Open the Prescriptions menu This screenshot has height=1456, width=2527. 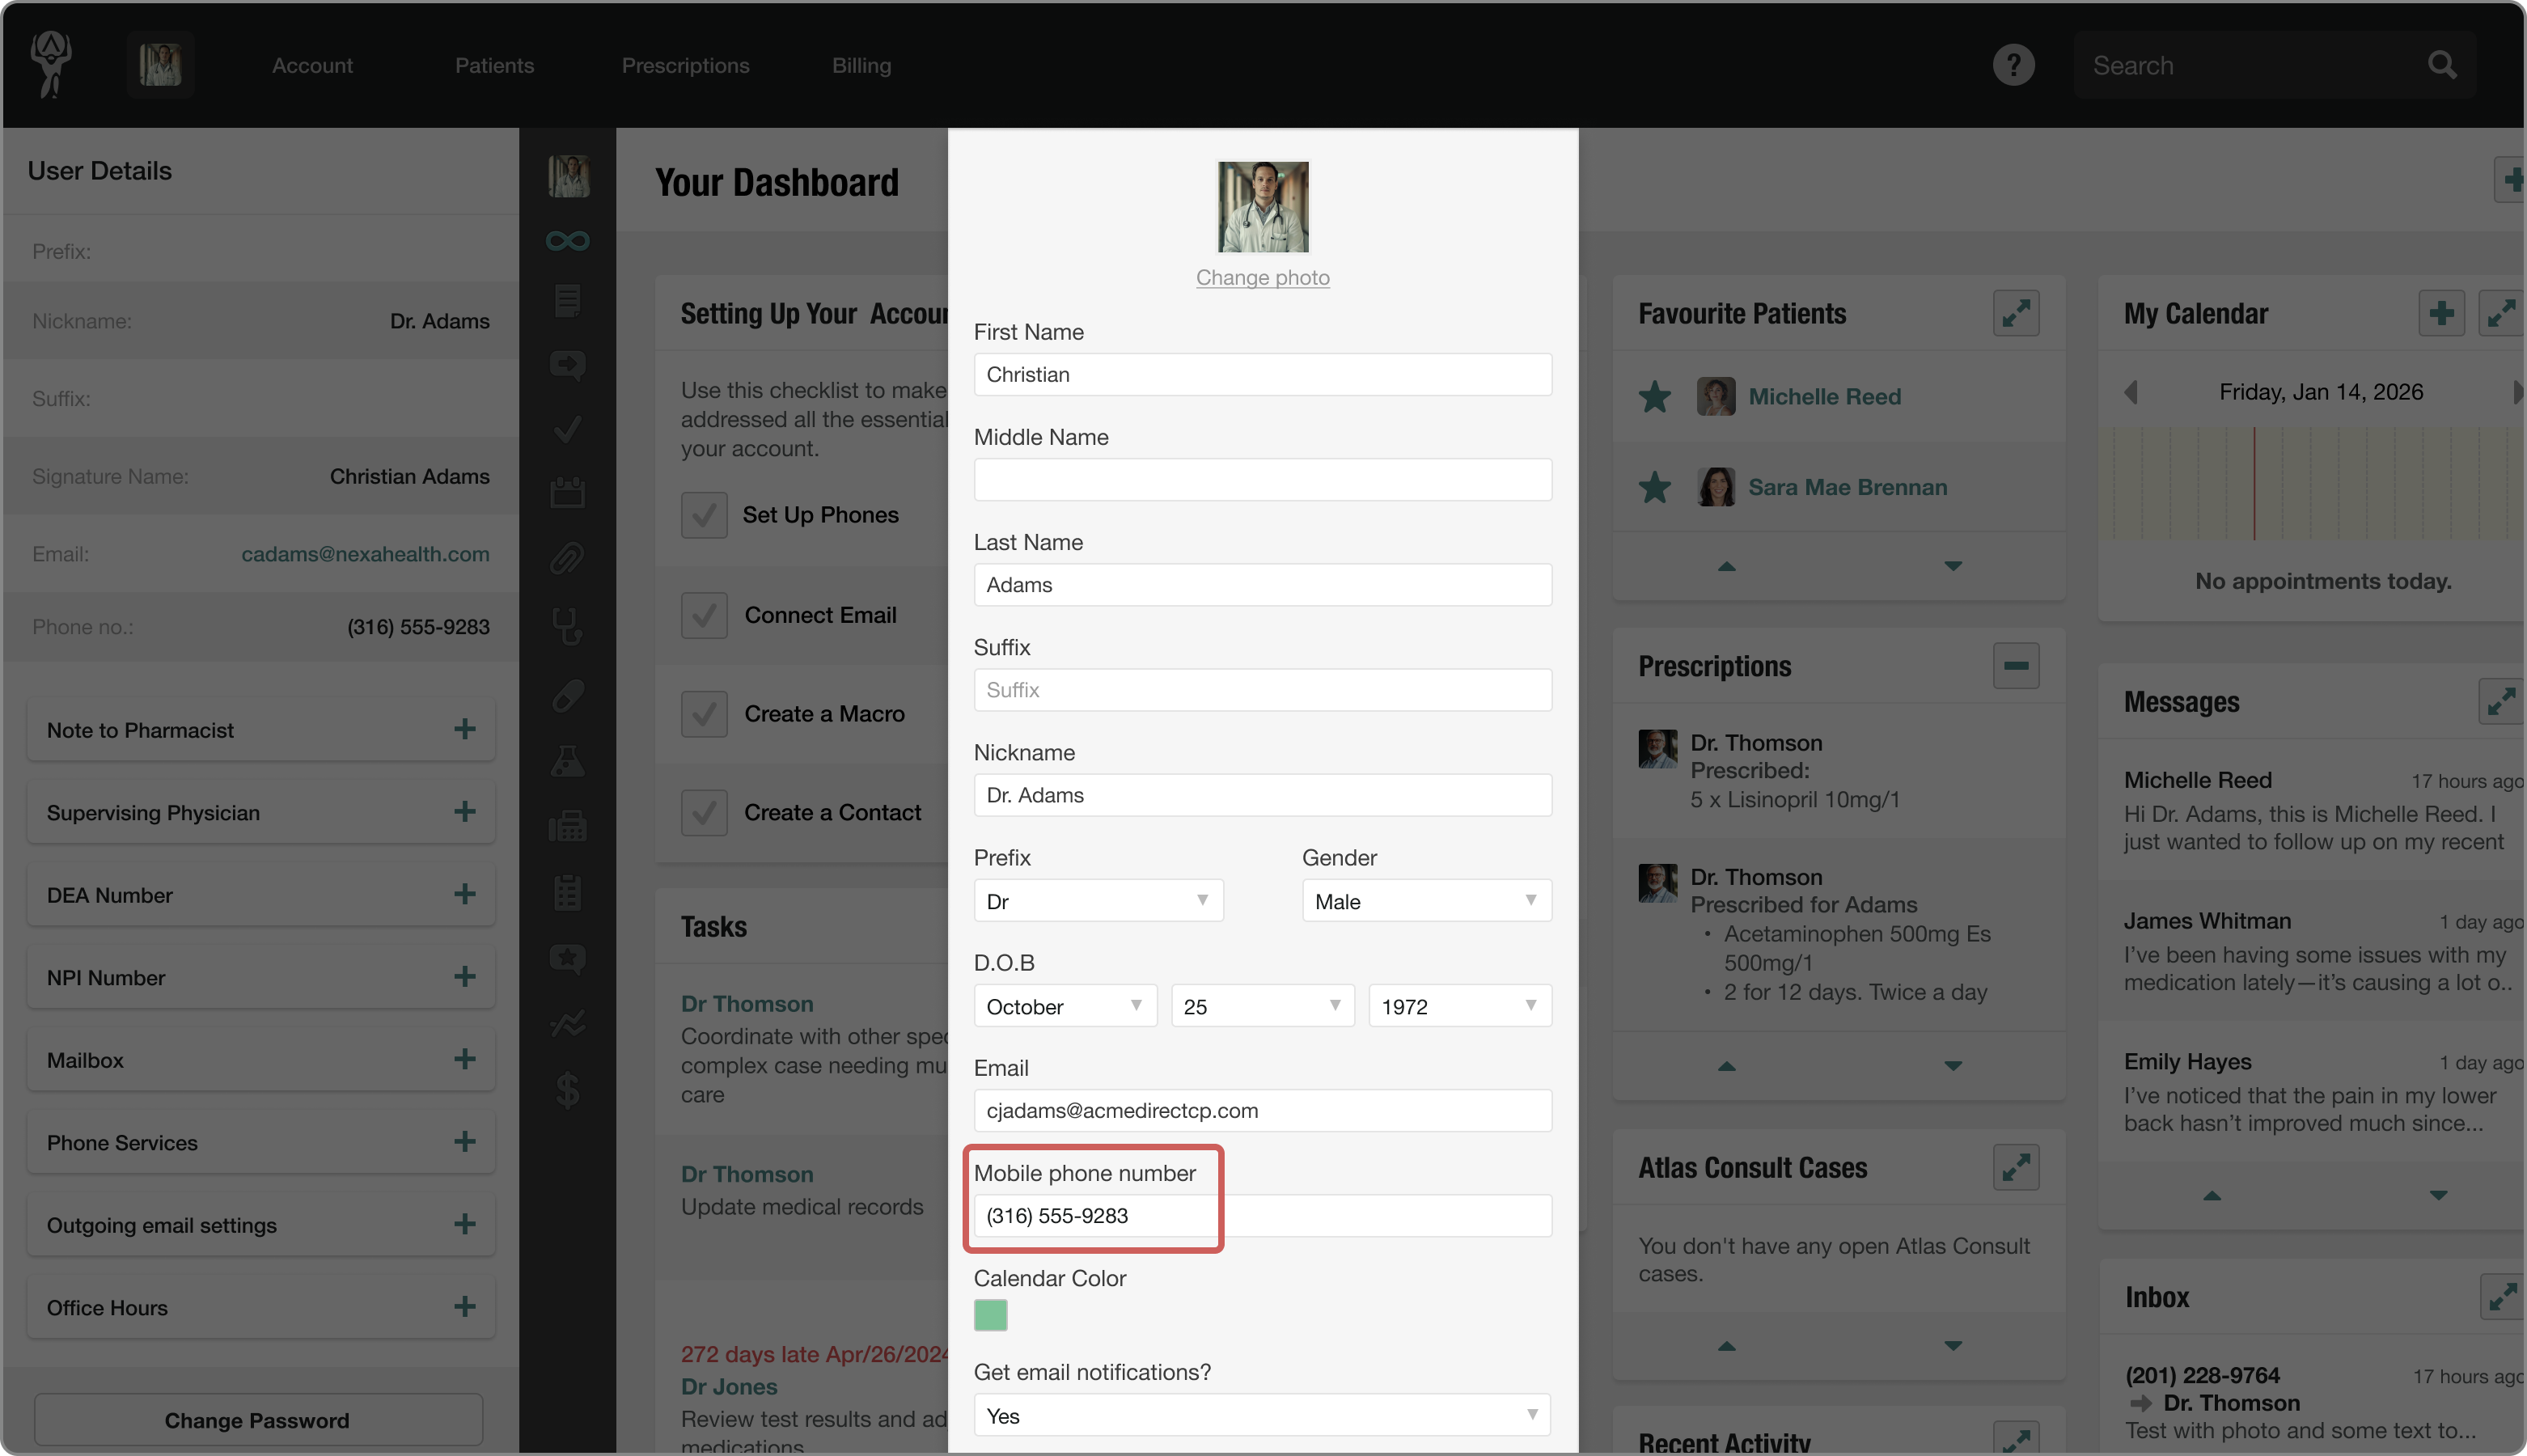coord(685,65)
